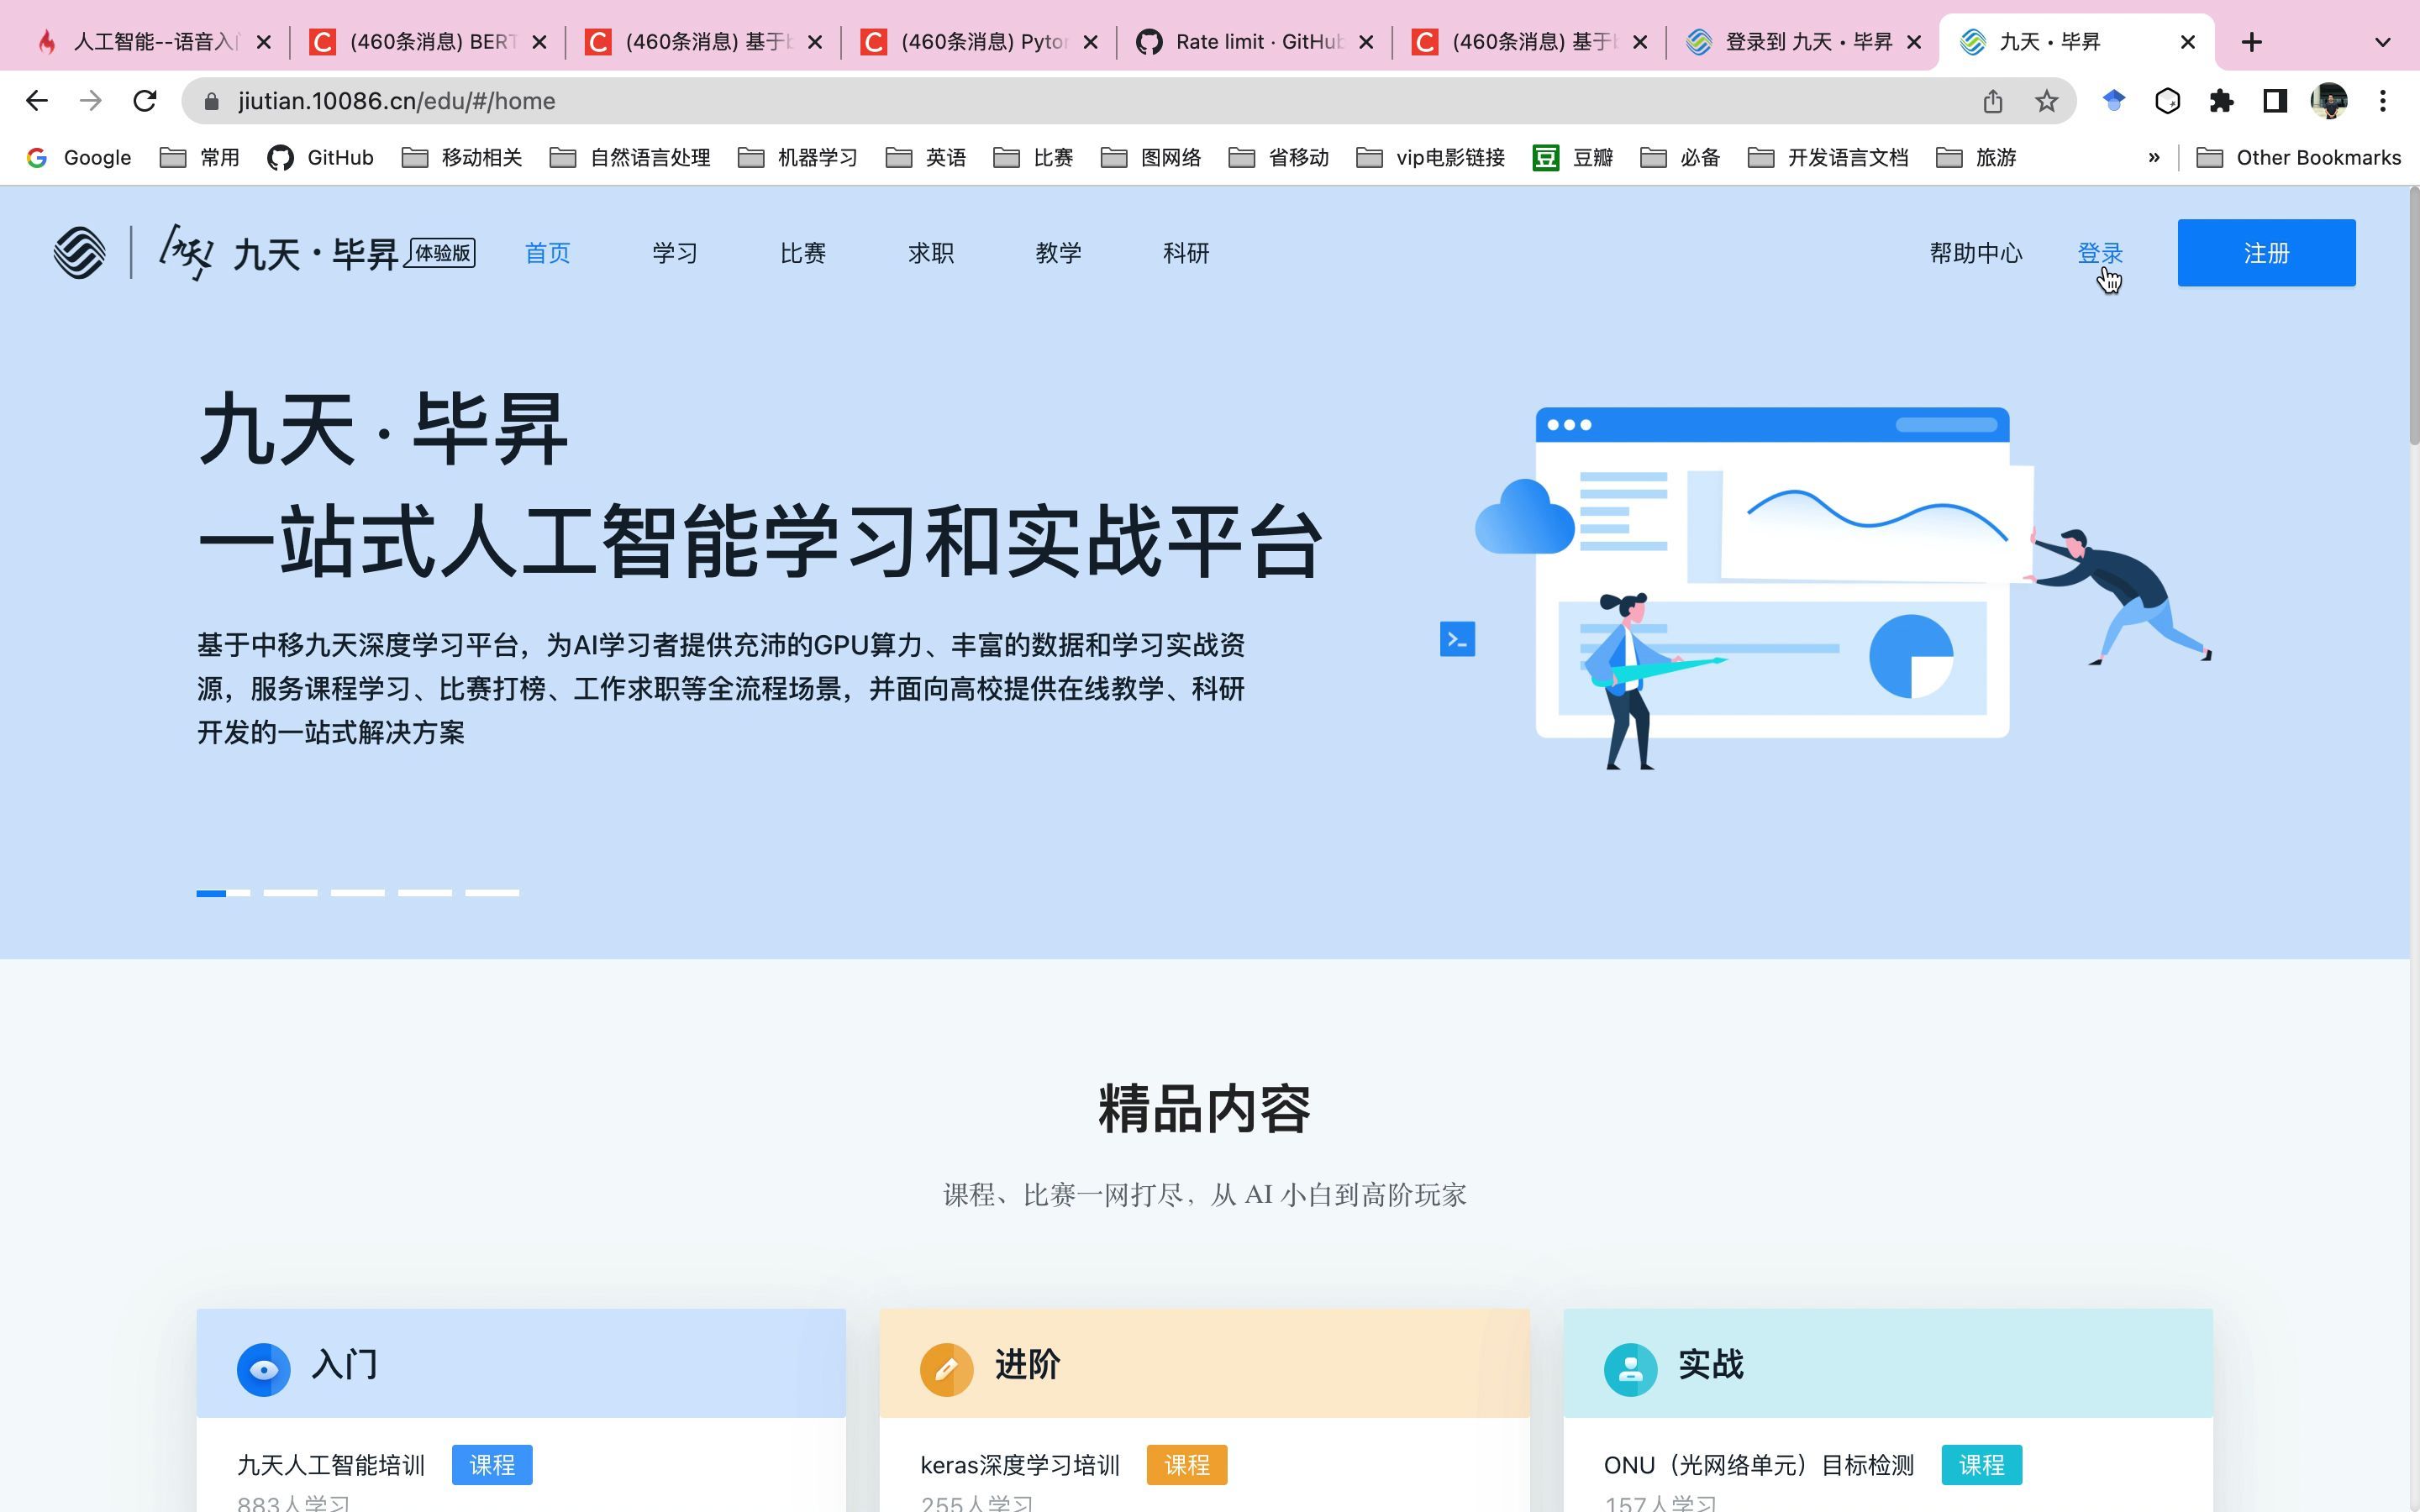Expand the 开发语言文档 bookmarks folder
This screenshot has height=1512, width=2420.
click(1828, 157)
